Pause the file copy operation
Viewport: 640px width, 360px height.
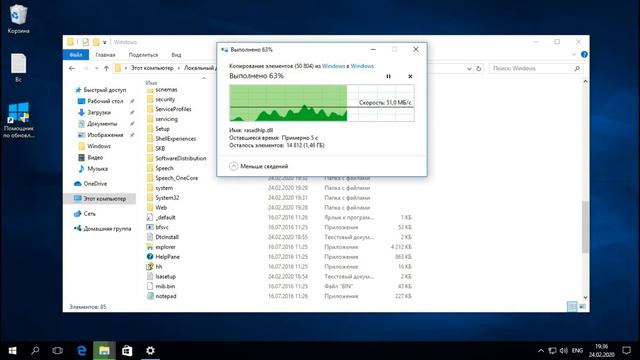388,76
